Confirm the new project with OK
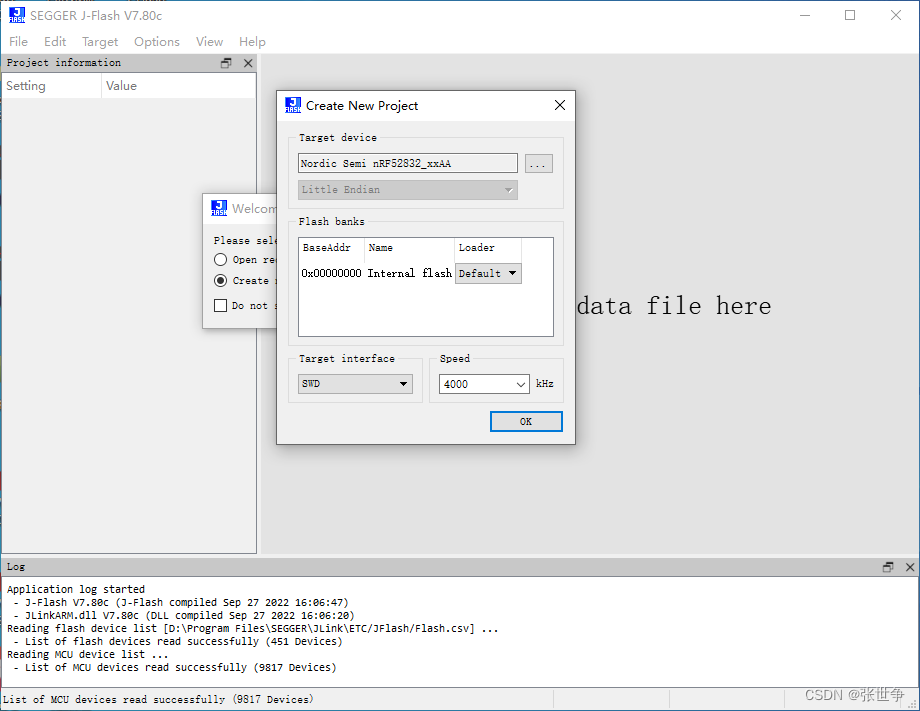920x711 pixels. point(526,421)
